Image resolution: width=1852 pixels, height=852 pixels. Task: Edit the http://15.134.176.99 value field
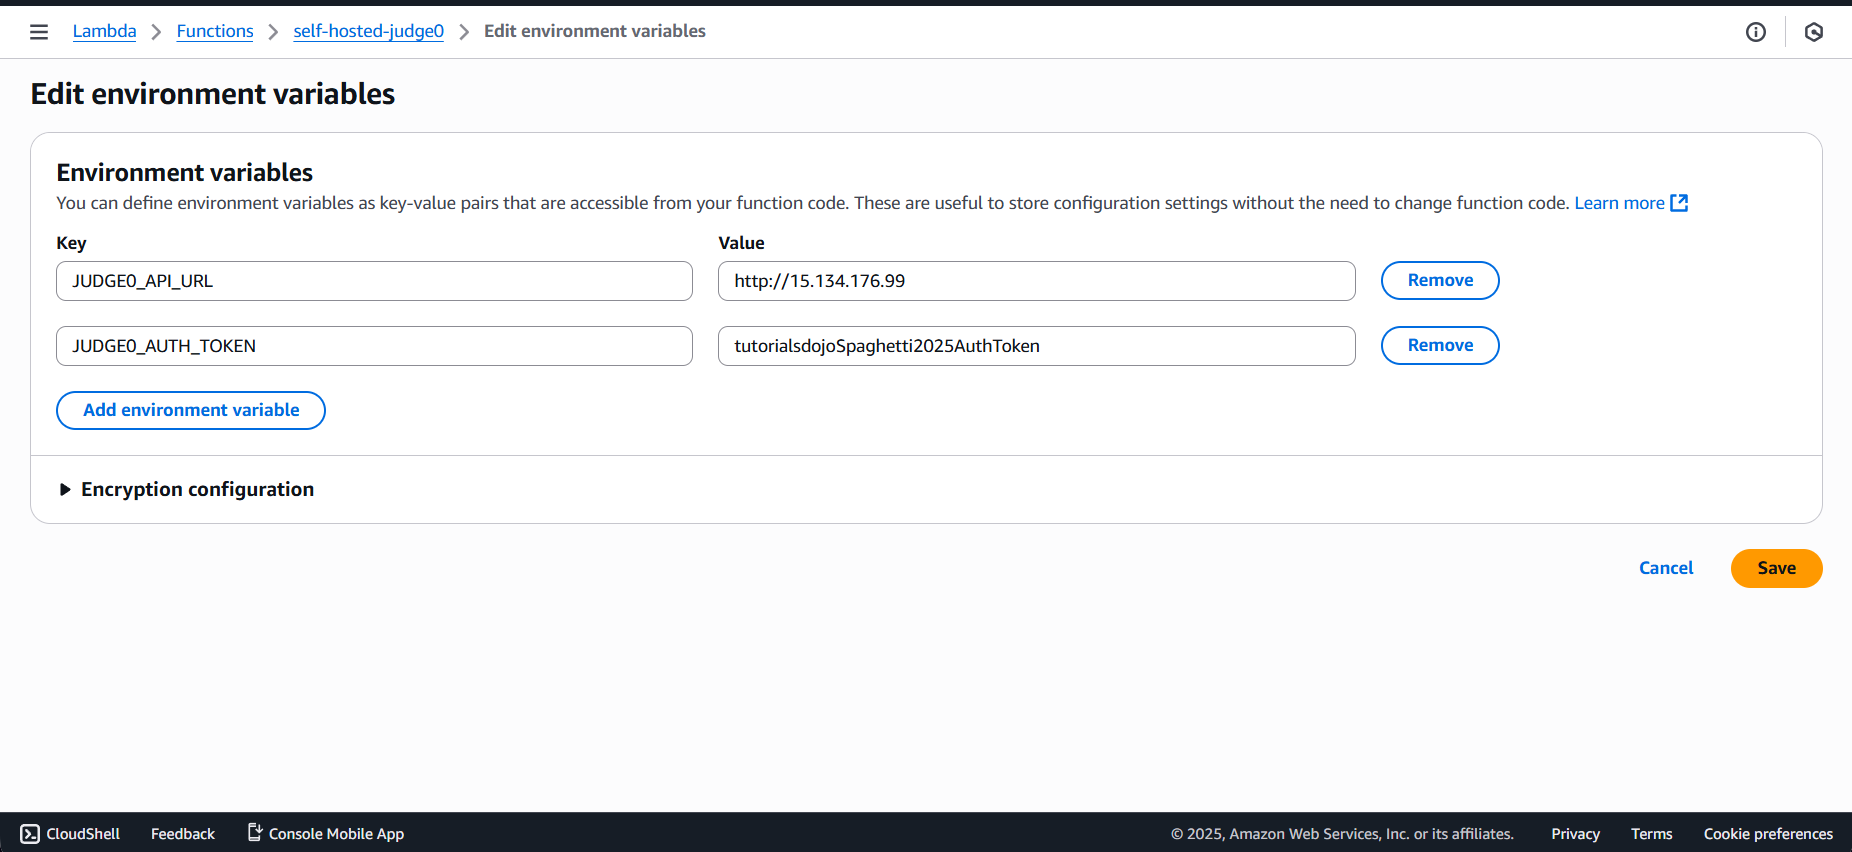1036,281
